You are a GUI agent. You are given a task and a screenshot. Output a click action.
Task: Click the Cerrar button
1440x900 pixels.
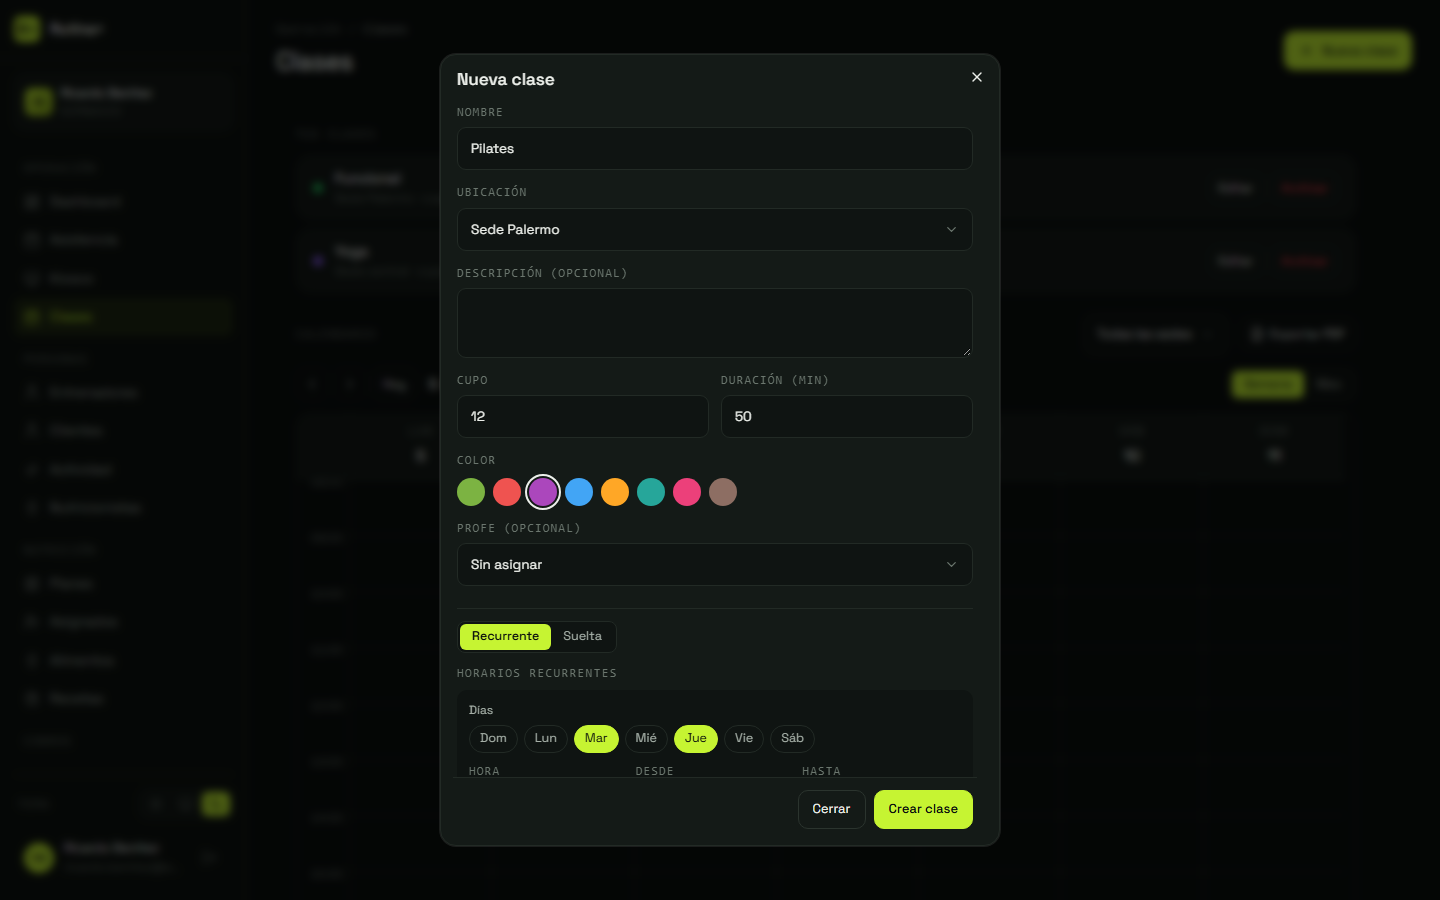pos(831,810)
